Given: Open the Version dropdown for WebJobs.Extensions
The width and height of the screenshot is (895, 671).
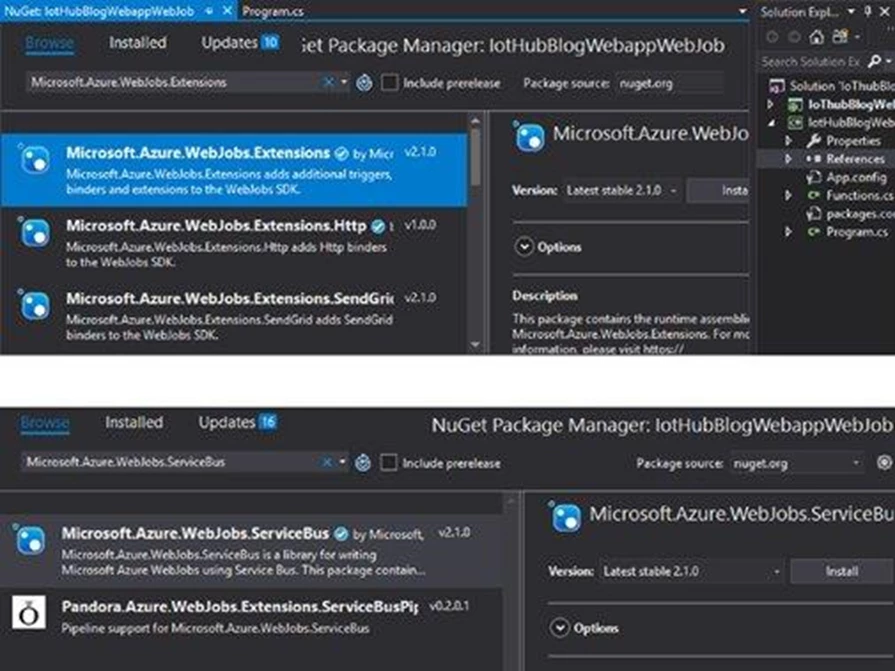Looking at the screenshot, I should (x=620, y=189).
